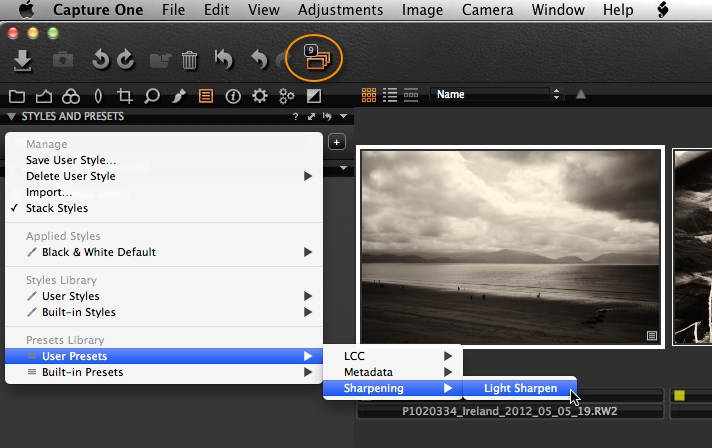The height and width of the screenshot is (448, 712).
Task: Rotate image right with clockwise icon
Action: point(126,60)
